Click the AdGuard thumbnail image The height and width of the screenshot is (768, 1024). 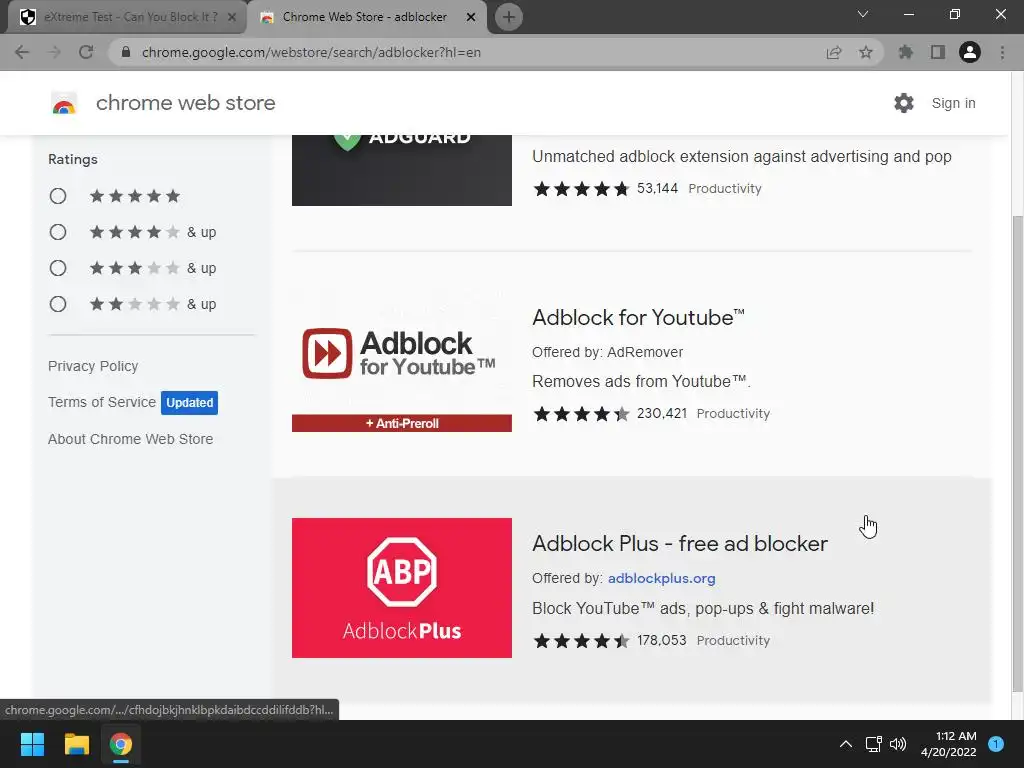pyautogui.click(x=402, y=170)
